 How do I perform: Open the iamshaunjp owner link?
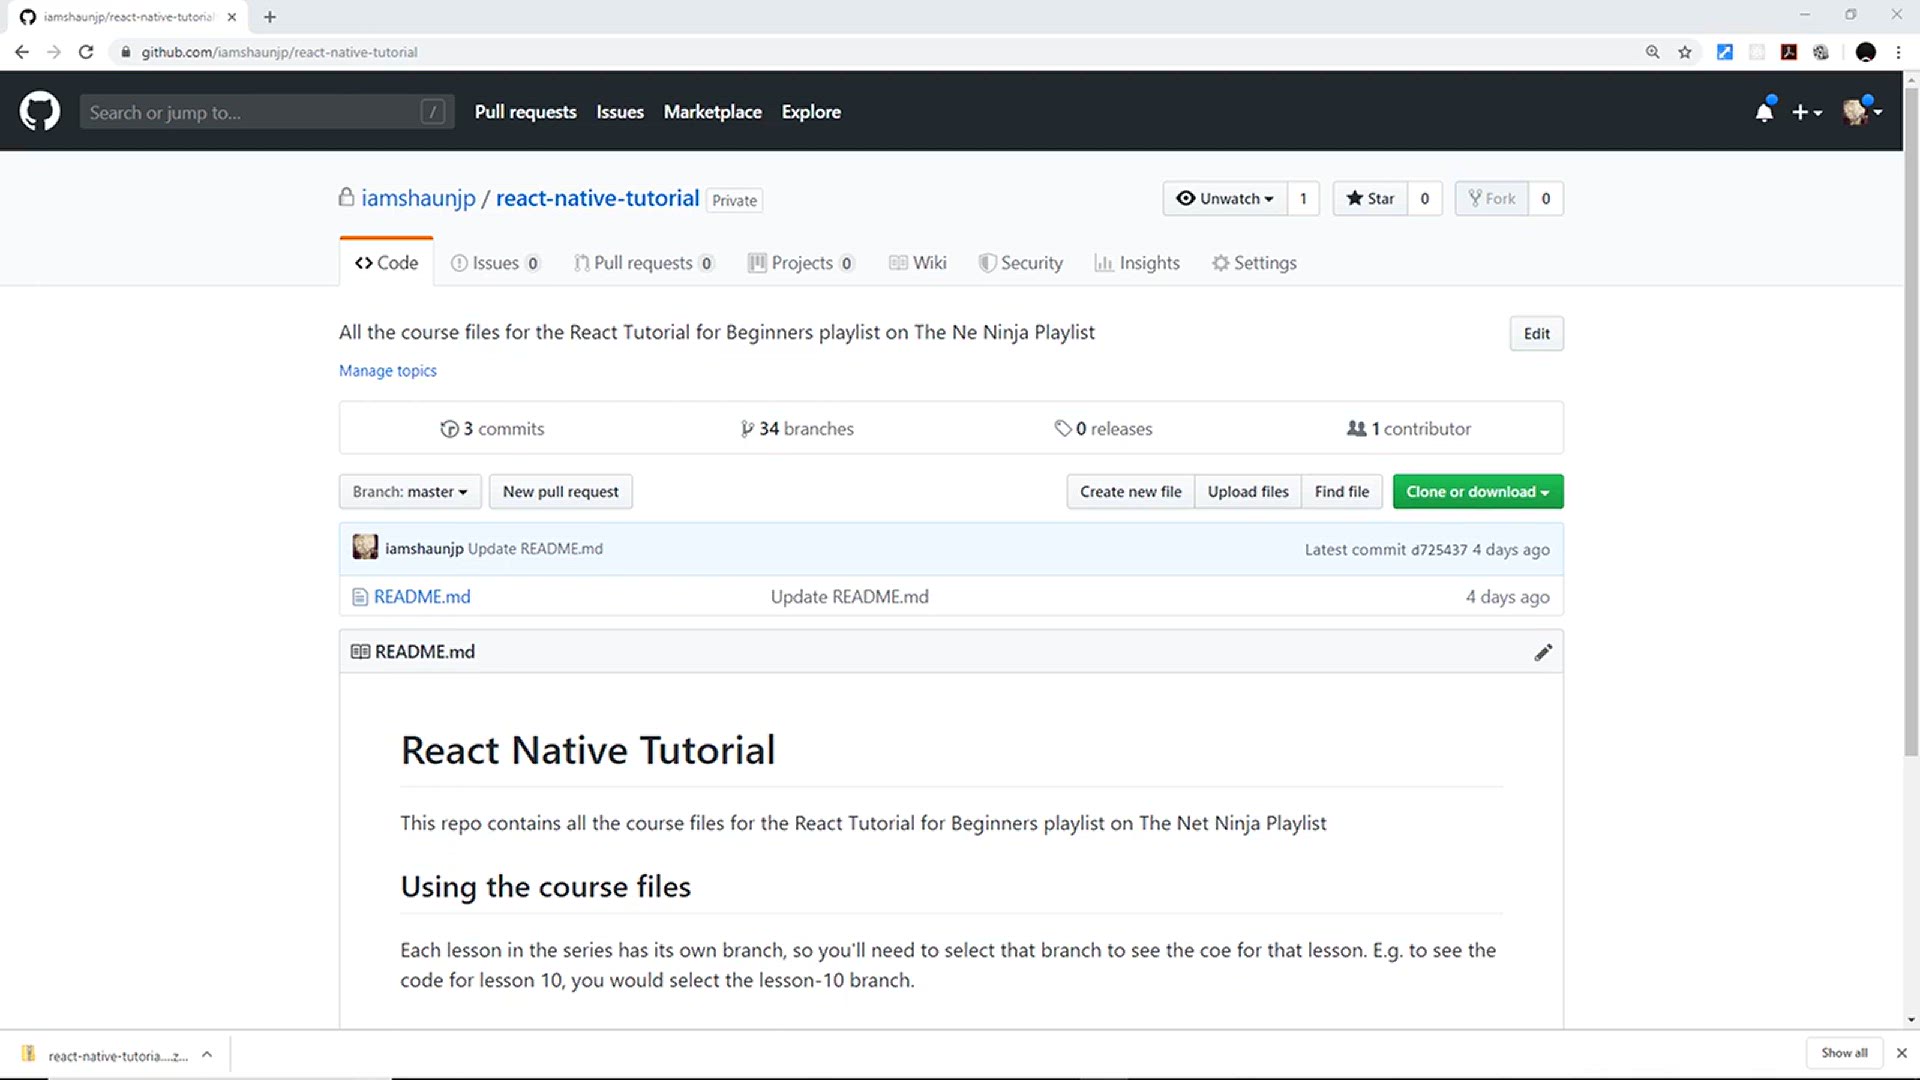coord(418,198)
